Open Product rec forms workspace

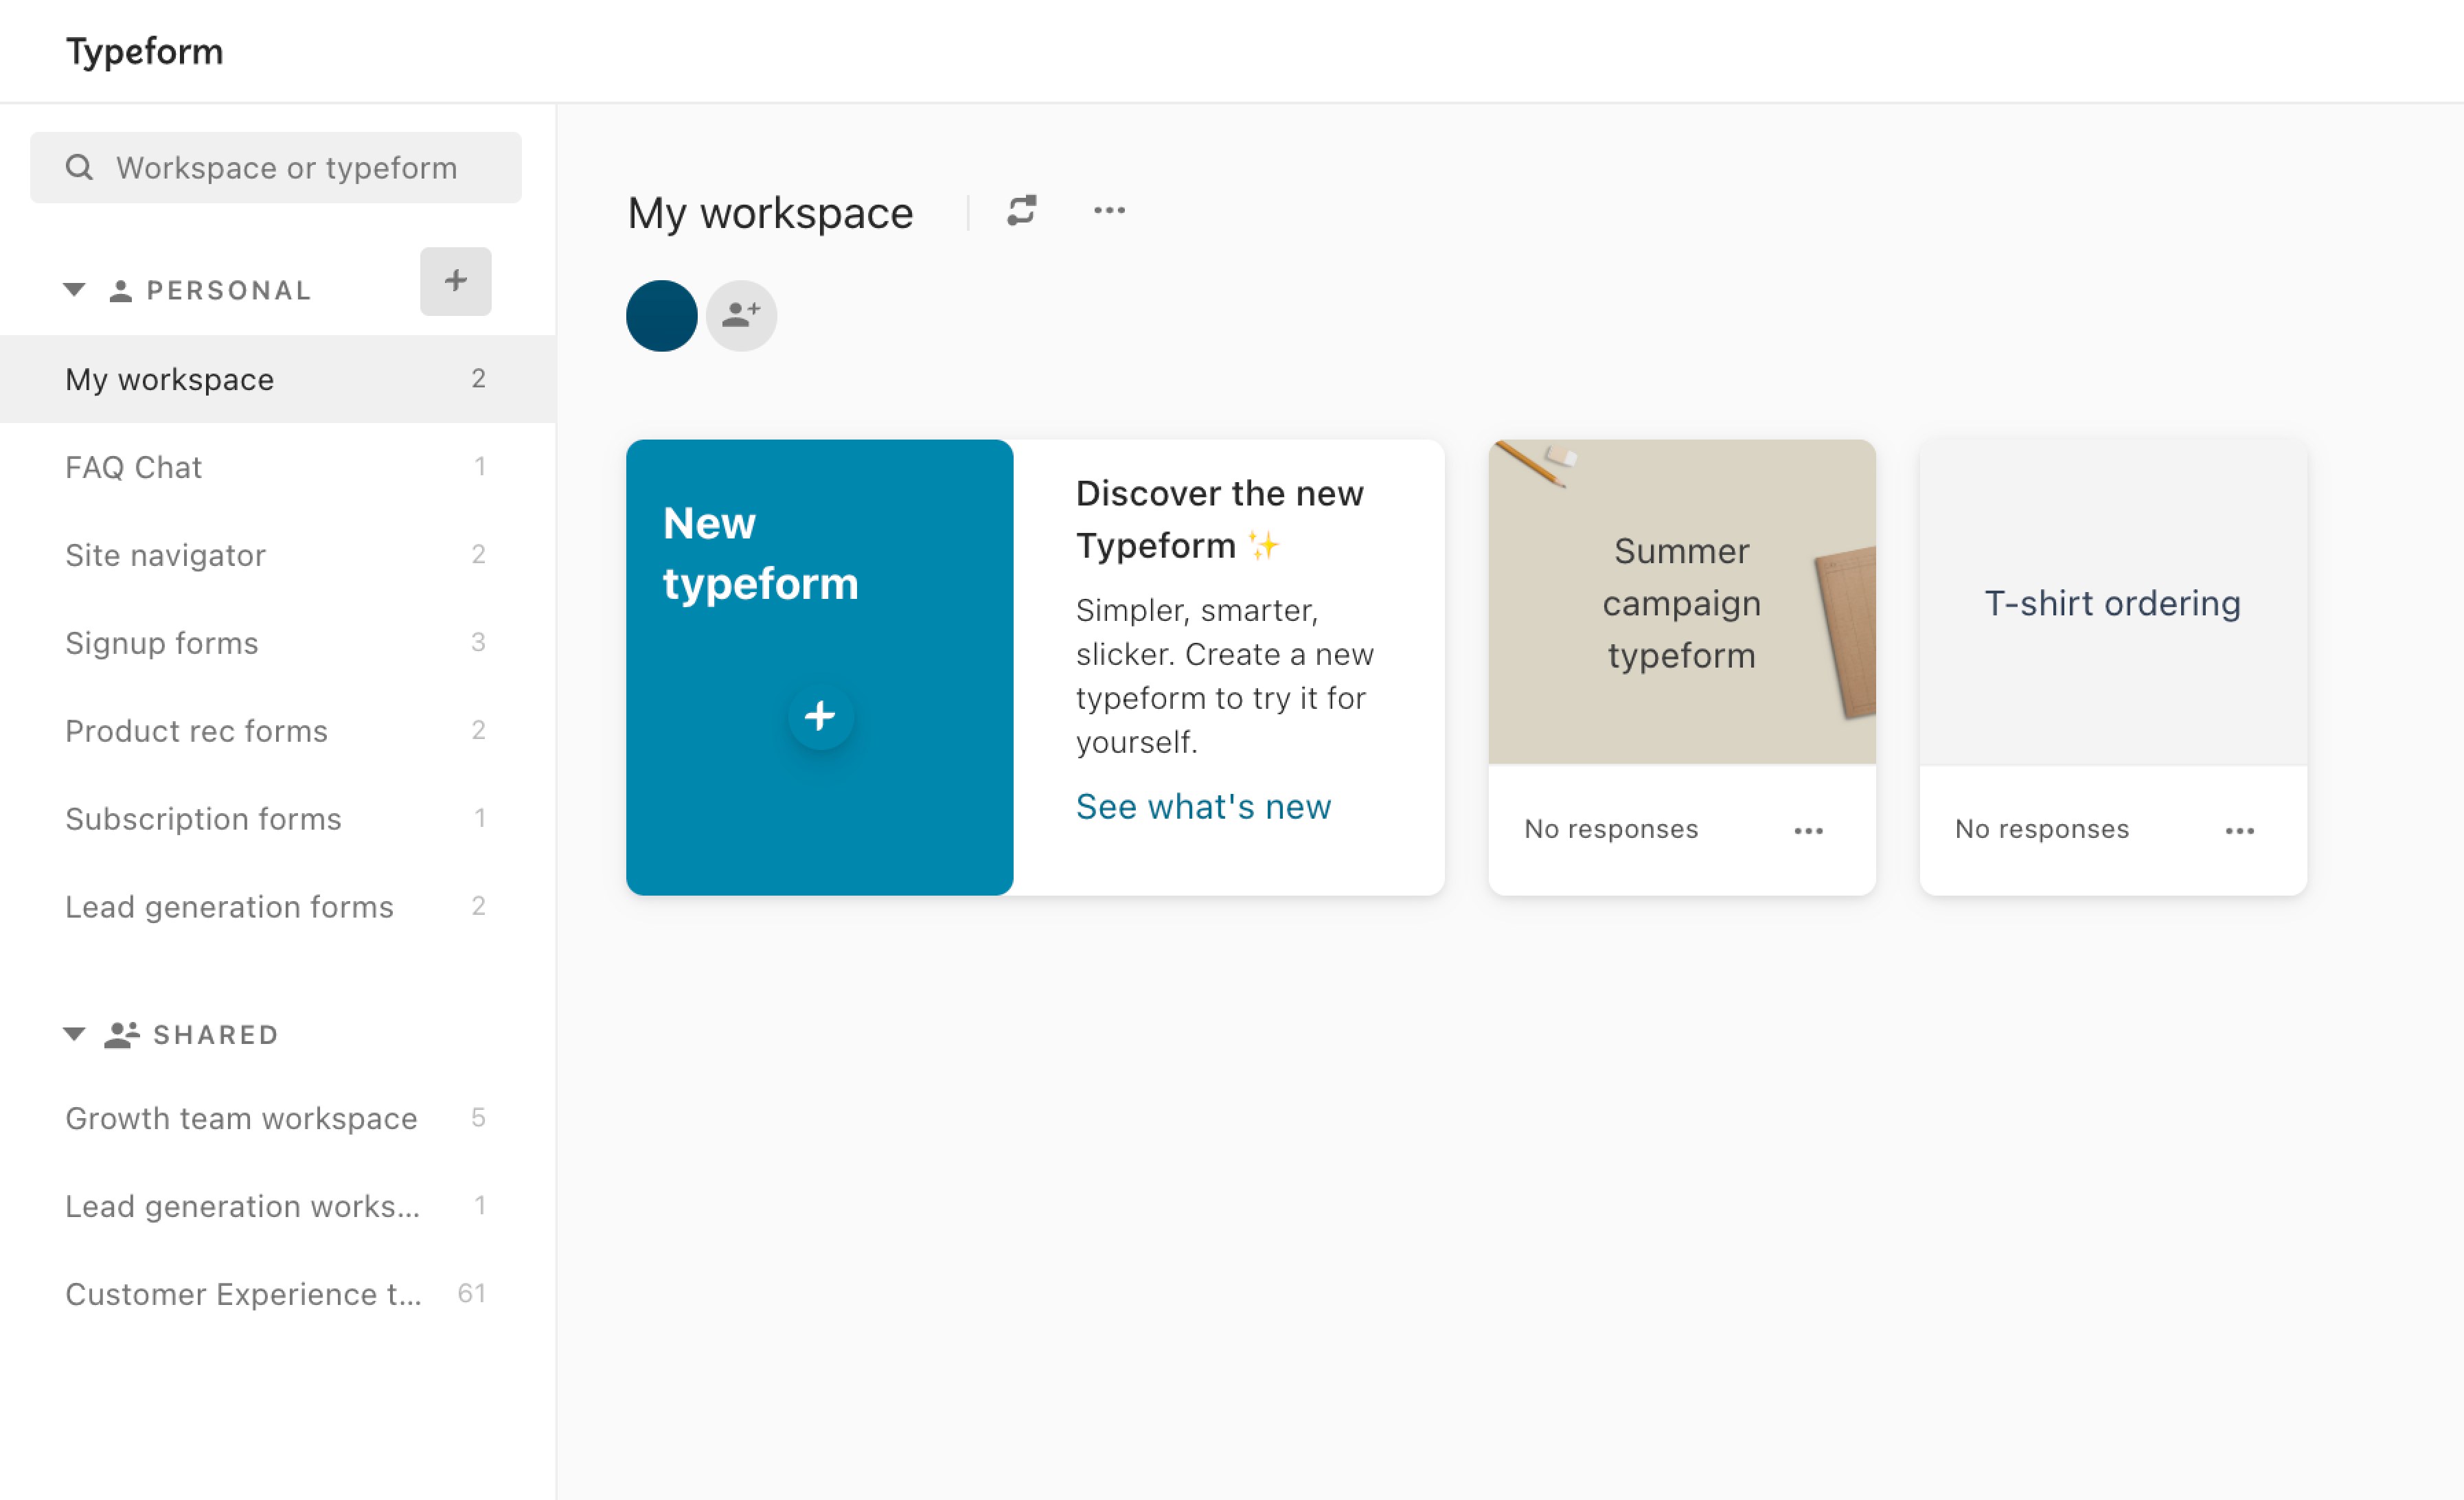coord(278,731)
